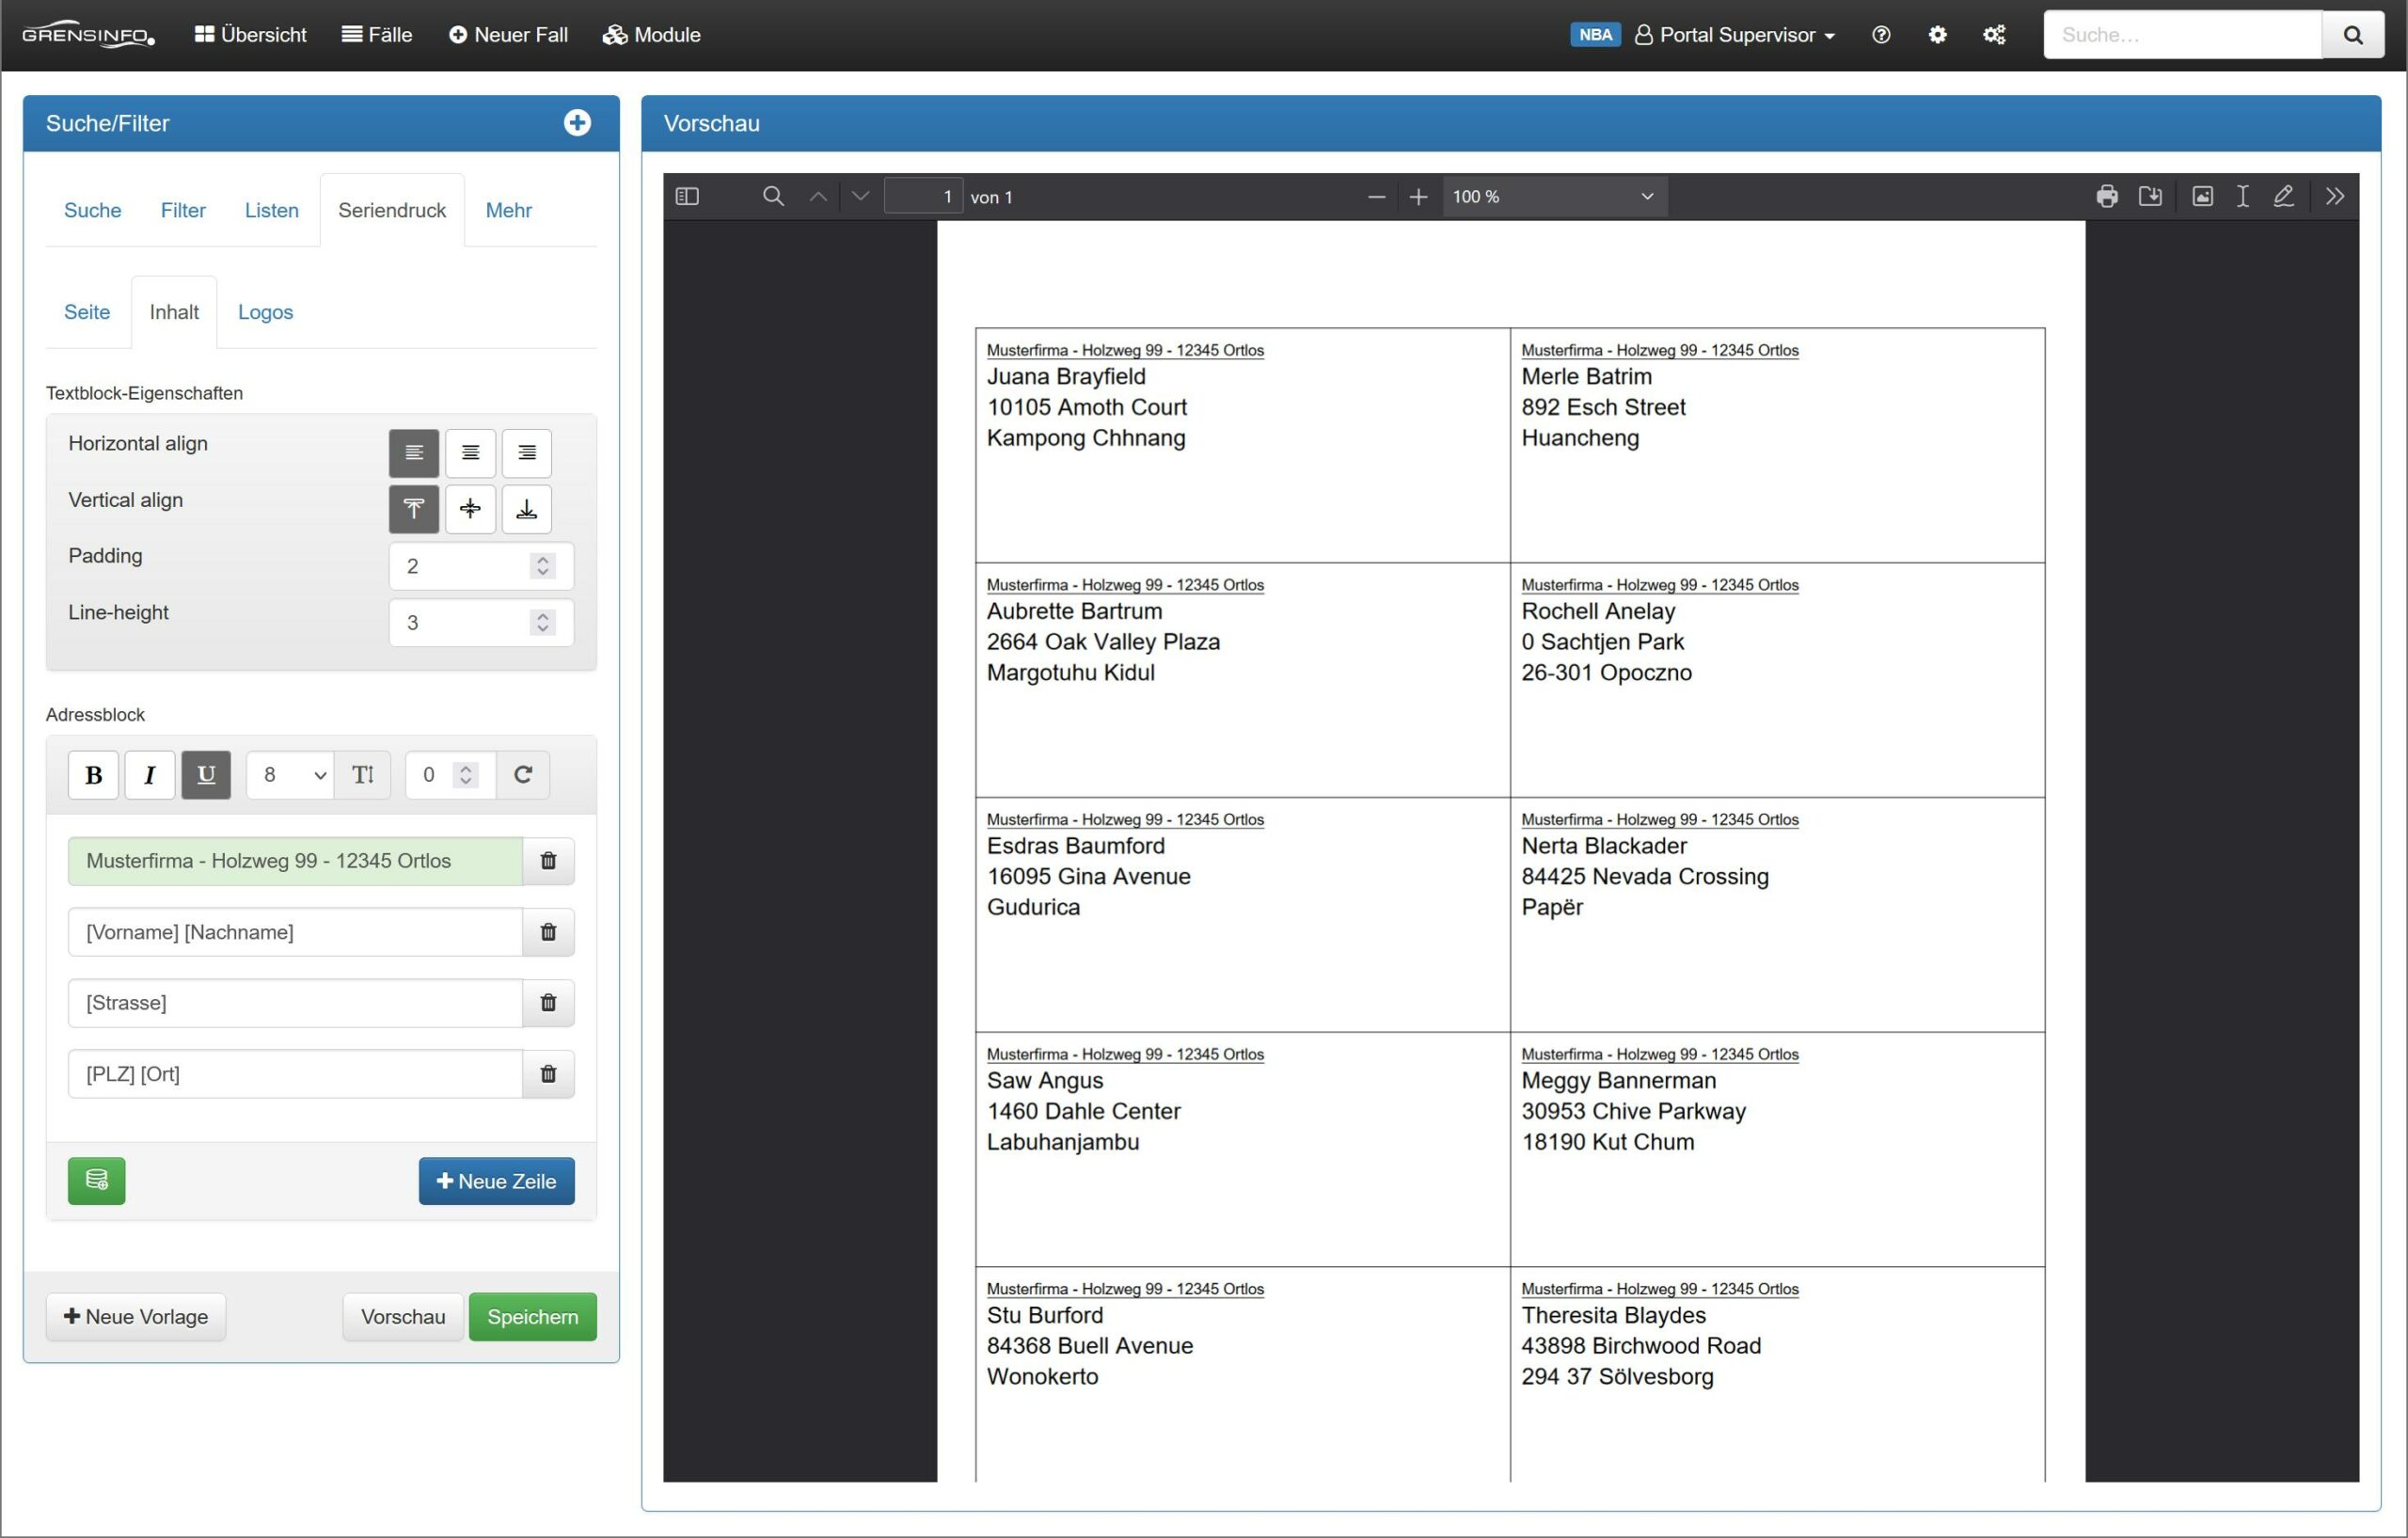Open the help question mark icon
Image resolution: width=2408 pixels, height=1538 pixels.
(1880, 35)
